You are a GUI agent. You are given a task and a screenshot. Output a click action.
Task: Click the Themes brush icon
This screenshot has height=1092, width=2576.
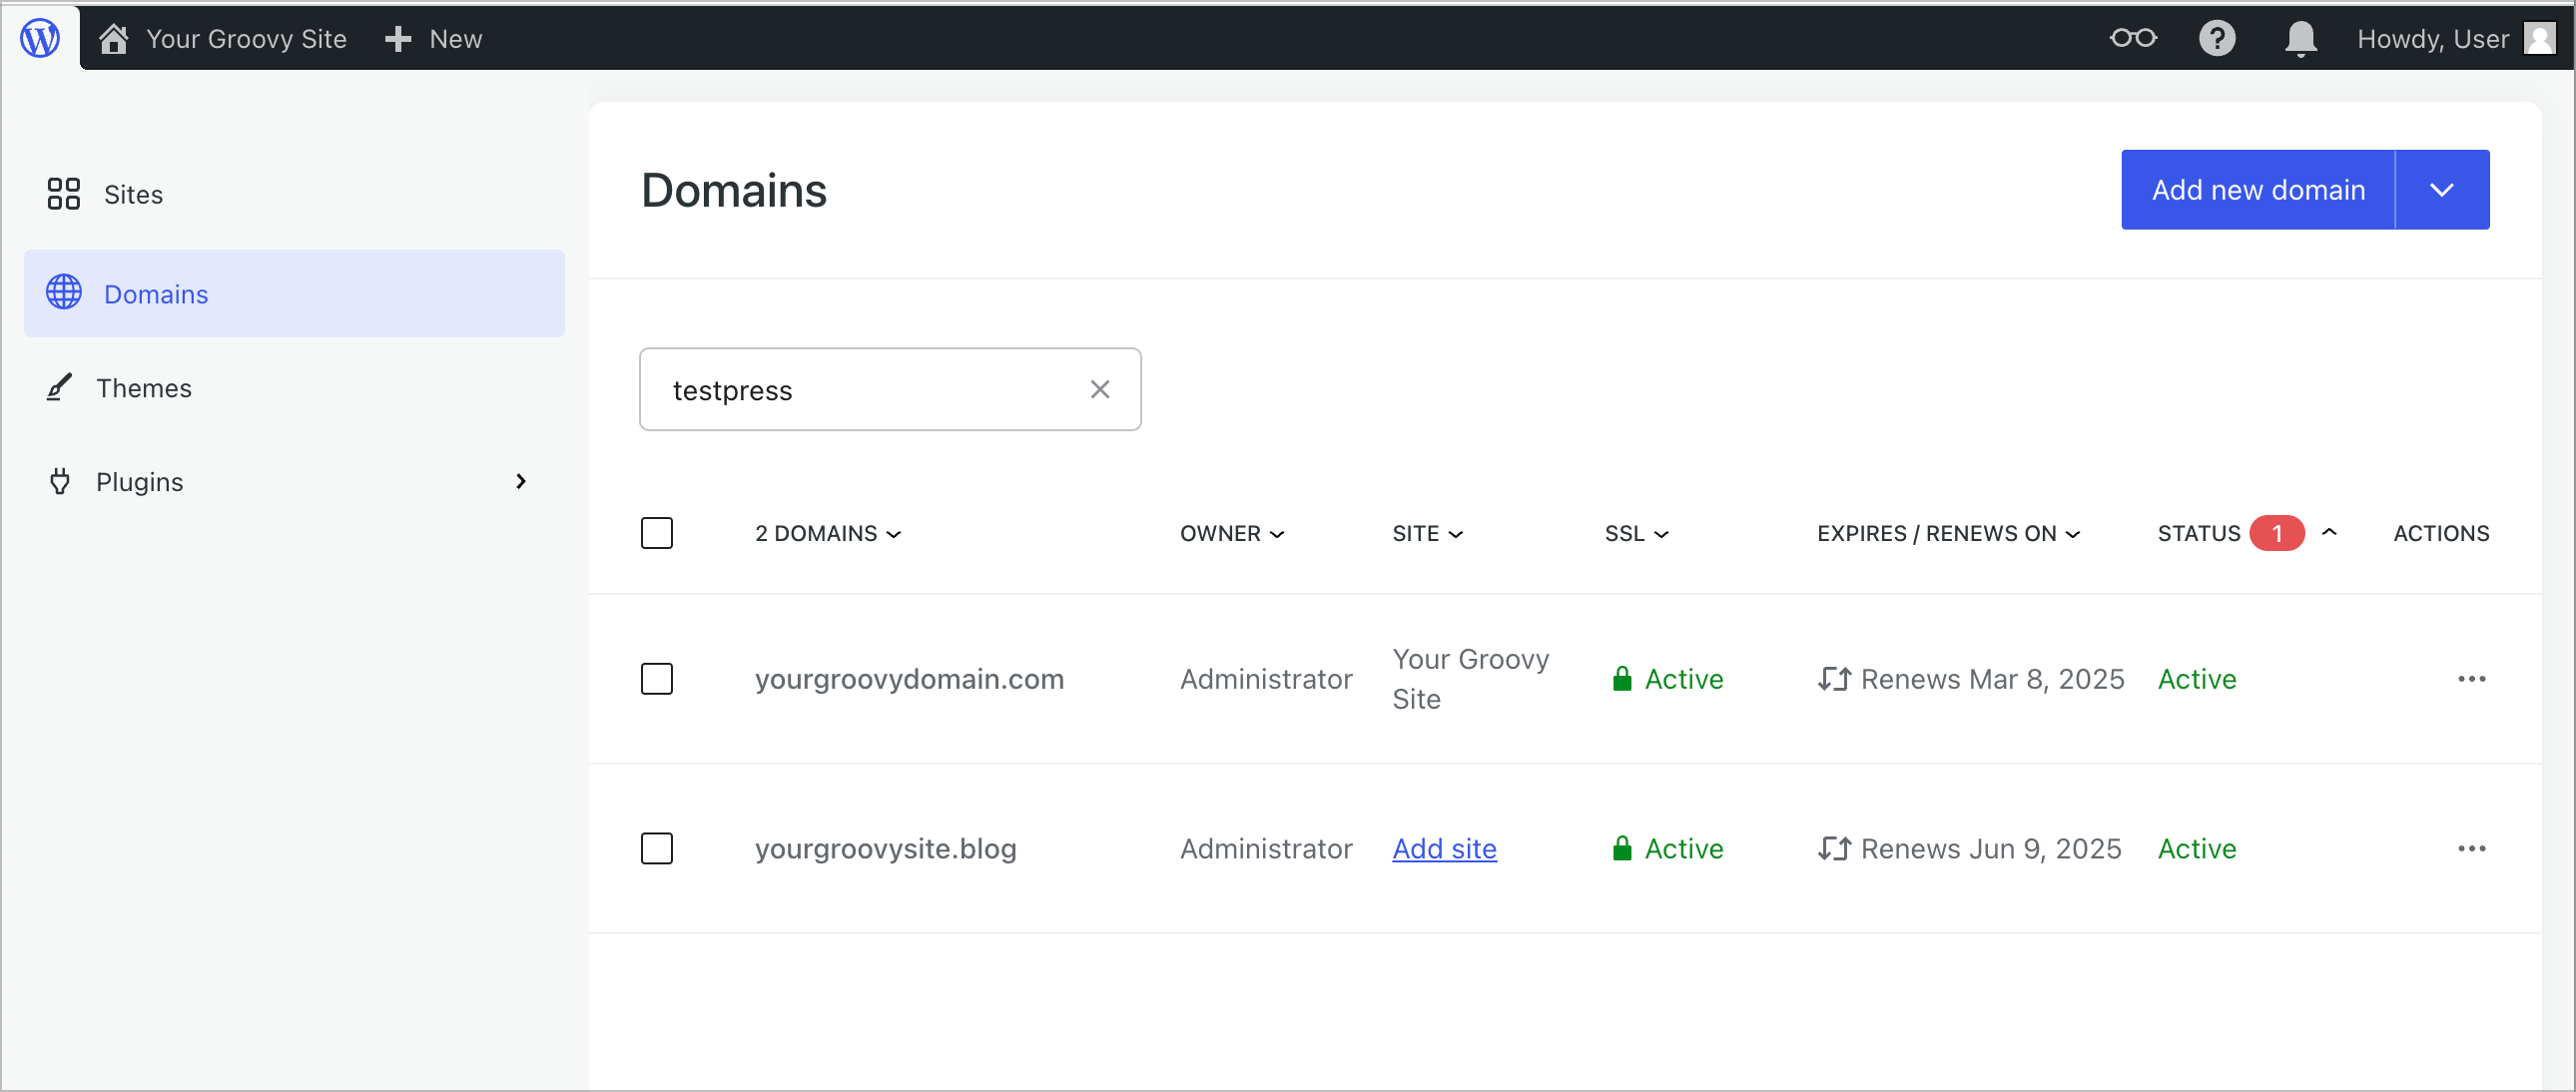(x=59, y=387)
